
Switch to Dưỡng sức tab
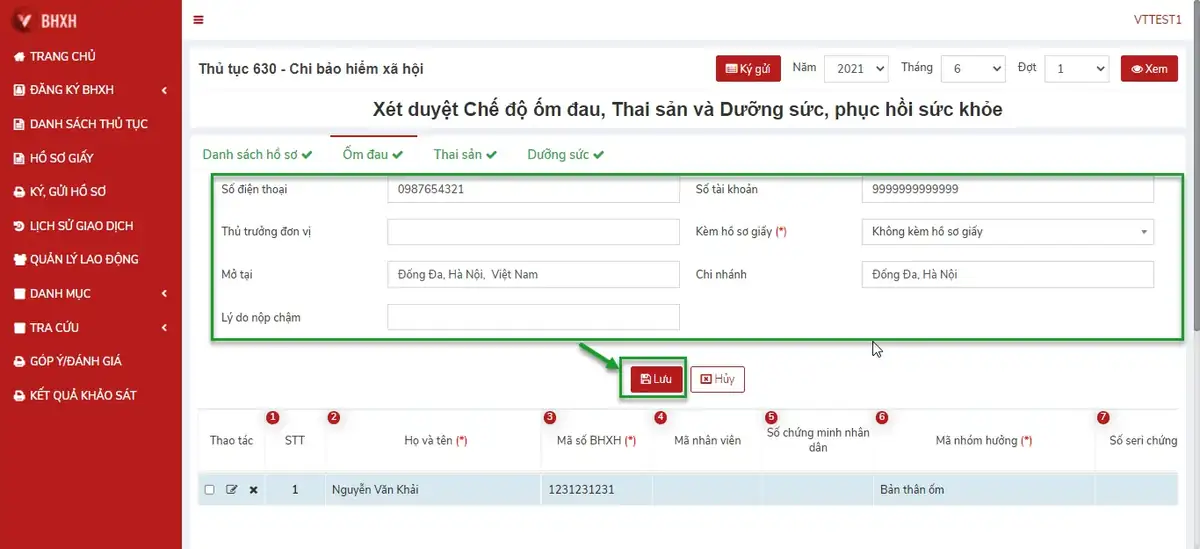pyautogui.click(x=566, y=155)
